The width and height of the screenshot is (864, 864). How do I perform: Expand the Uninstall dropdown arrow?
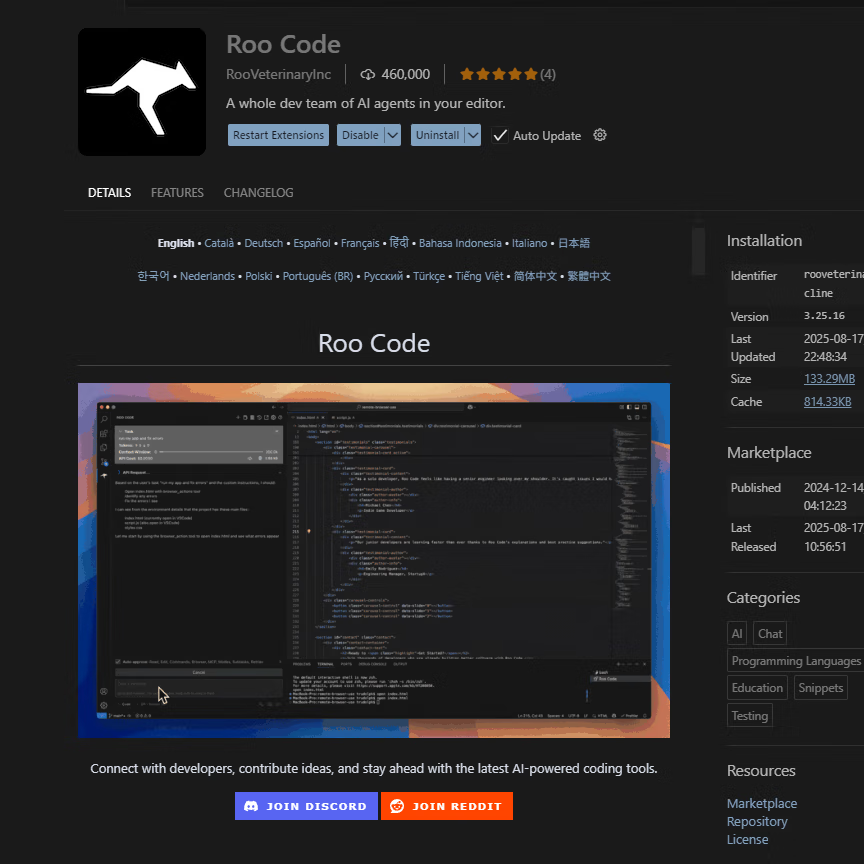[x=472, y=135]
